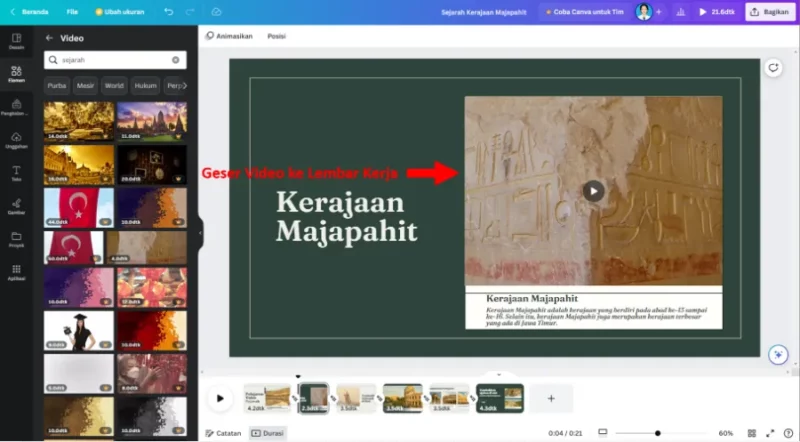Filter by the Hukum chip

point(145,86)
